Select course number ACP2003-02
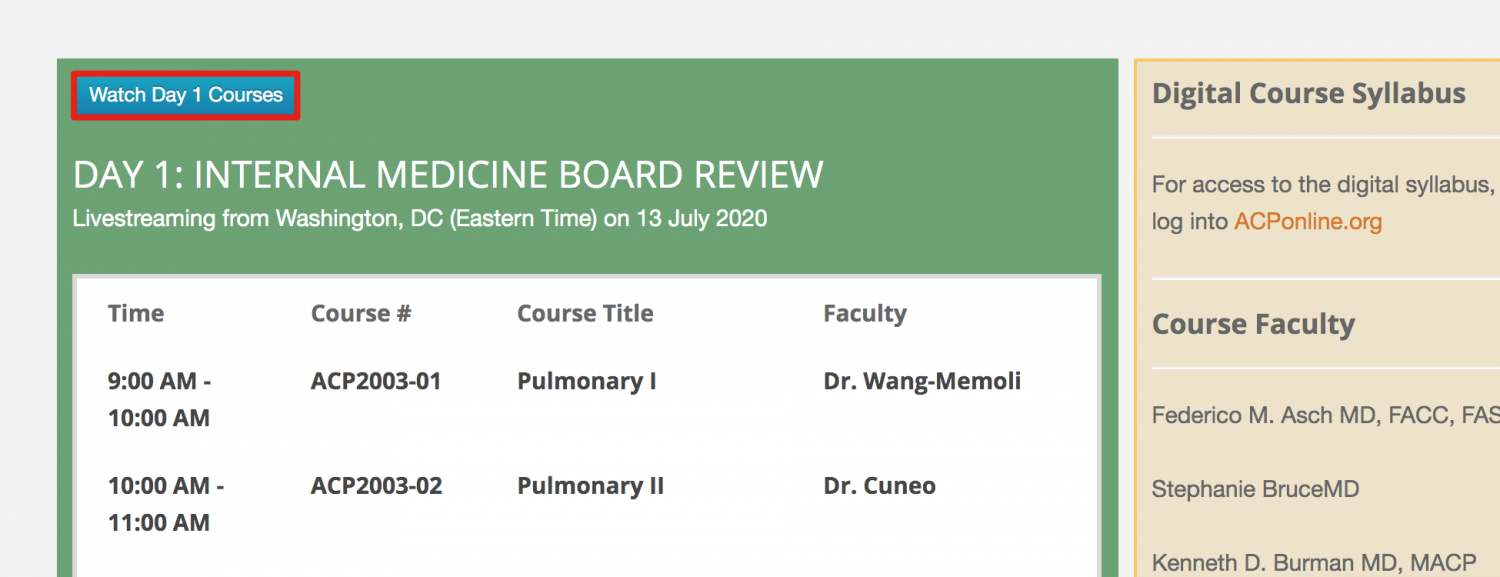The height and width of the screenshot is (577, 1500). [376, 486]
